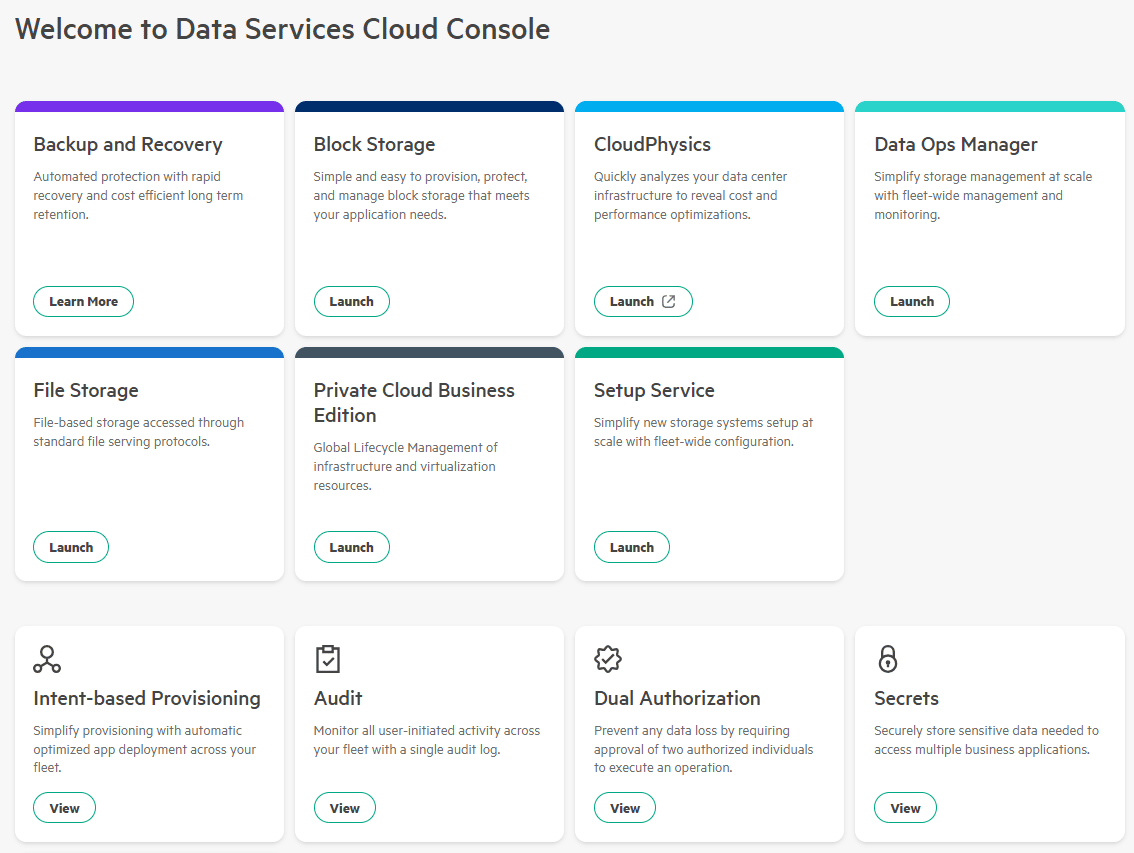The height and width of the screenshot is (853, 1134).
Task: Launch the File Storage service
Action: (70, 547)
